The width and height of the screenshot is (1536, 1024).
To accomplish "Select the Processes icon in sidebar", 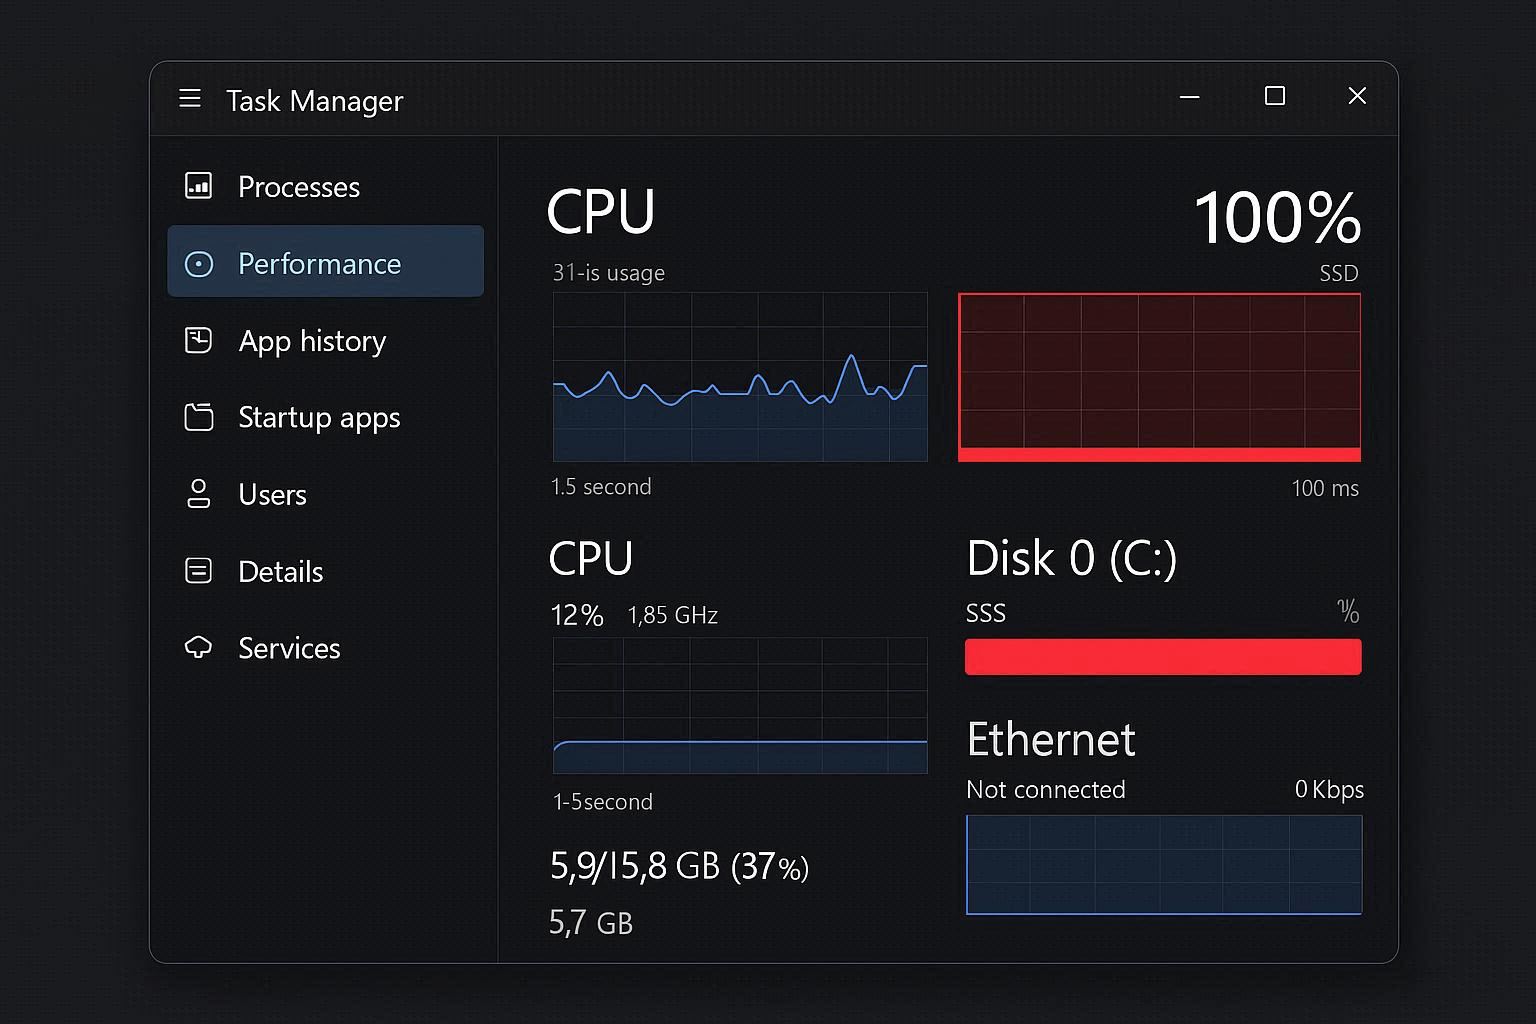I will (199, 186).
